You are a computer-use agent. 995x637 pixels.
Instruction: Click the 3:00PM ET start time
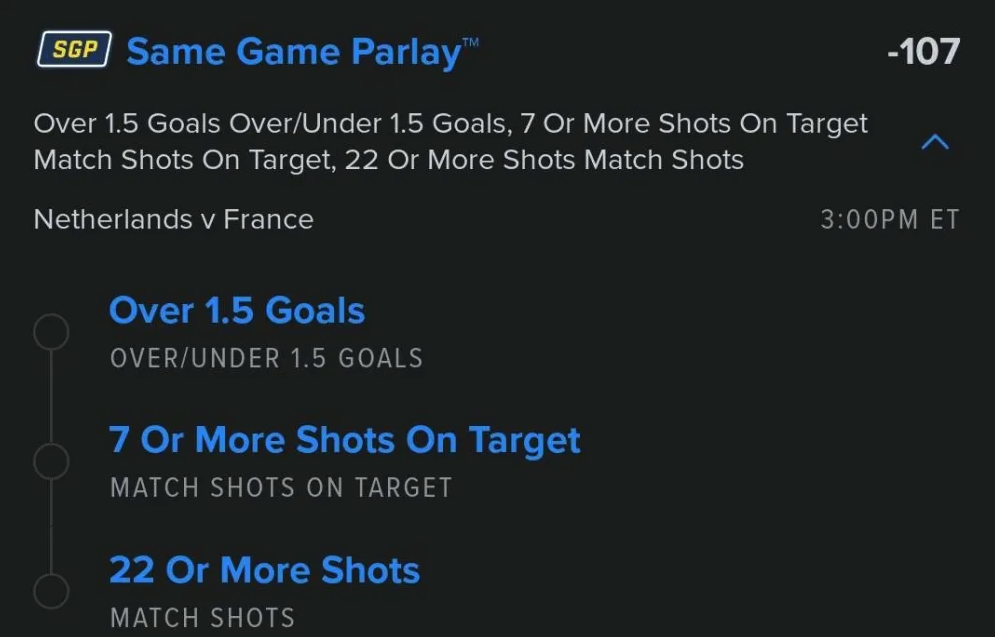click(x=889, y=220)
